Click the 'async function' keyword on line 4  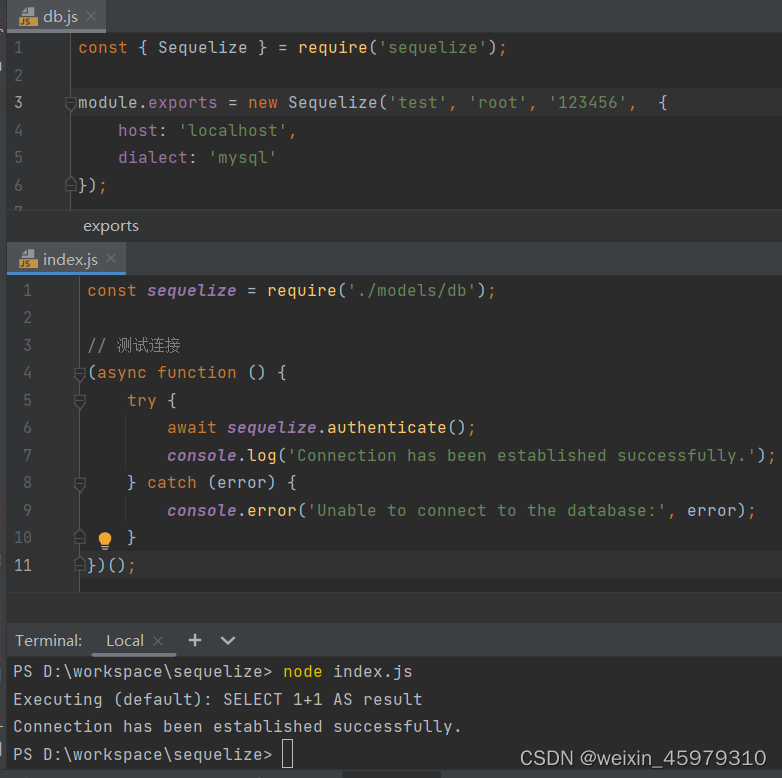click(x=167, y=373)
